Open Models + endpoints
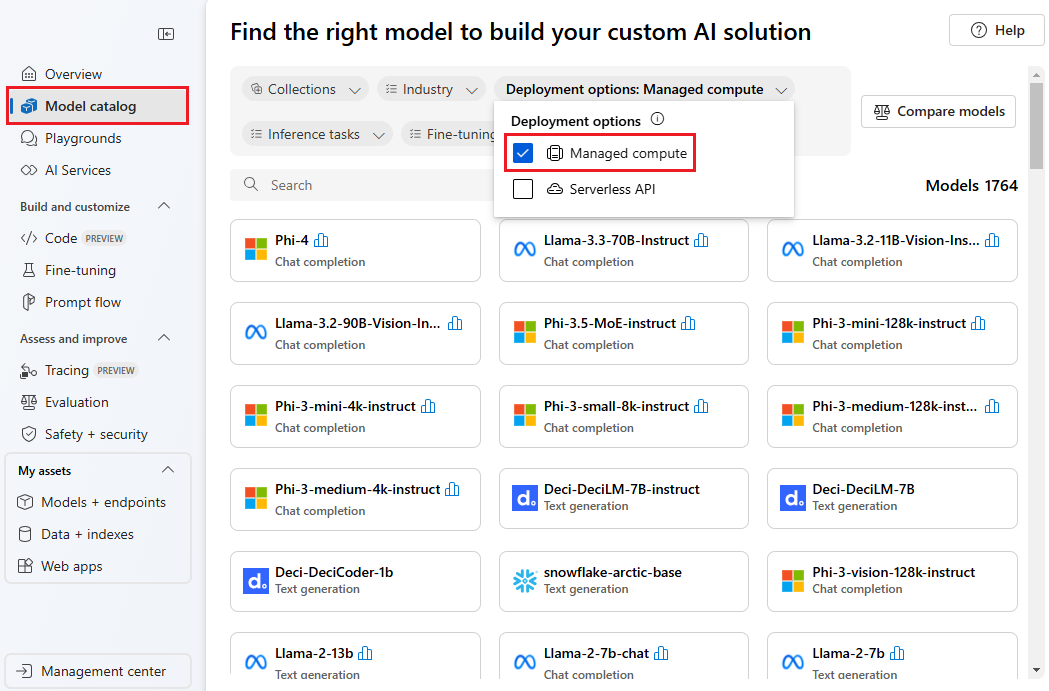This screenshot has height=691, width=1049. [92, 502]
